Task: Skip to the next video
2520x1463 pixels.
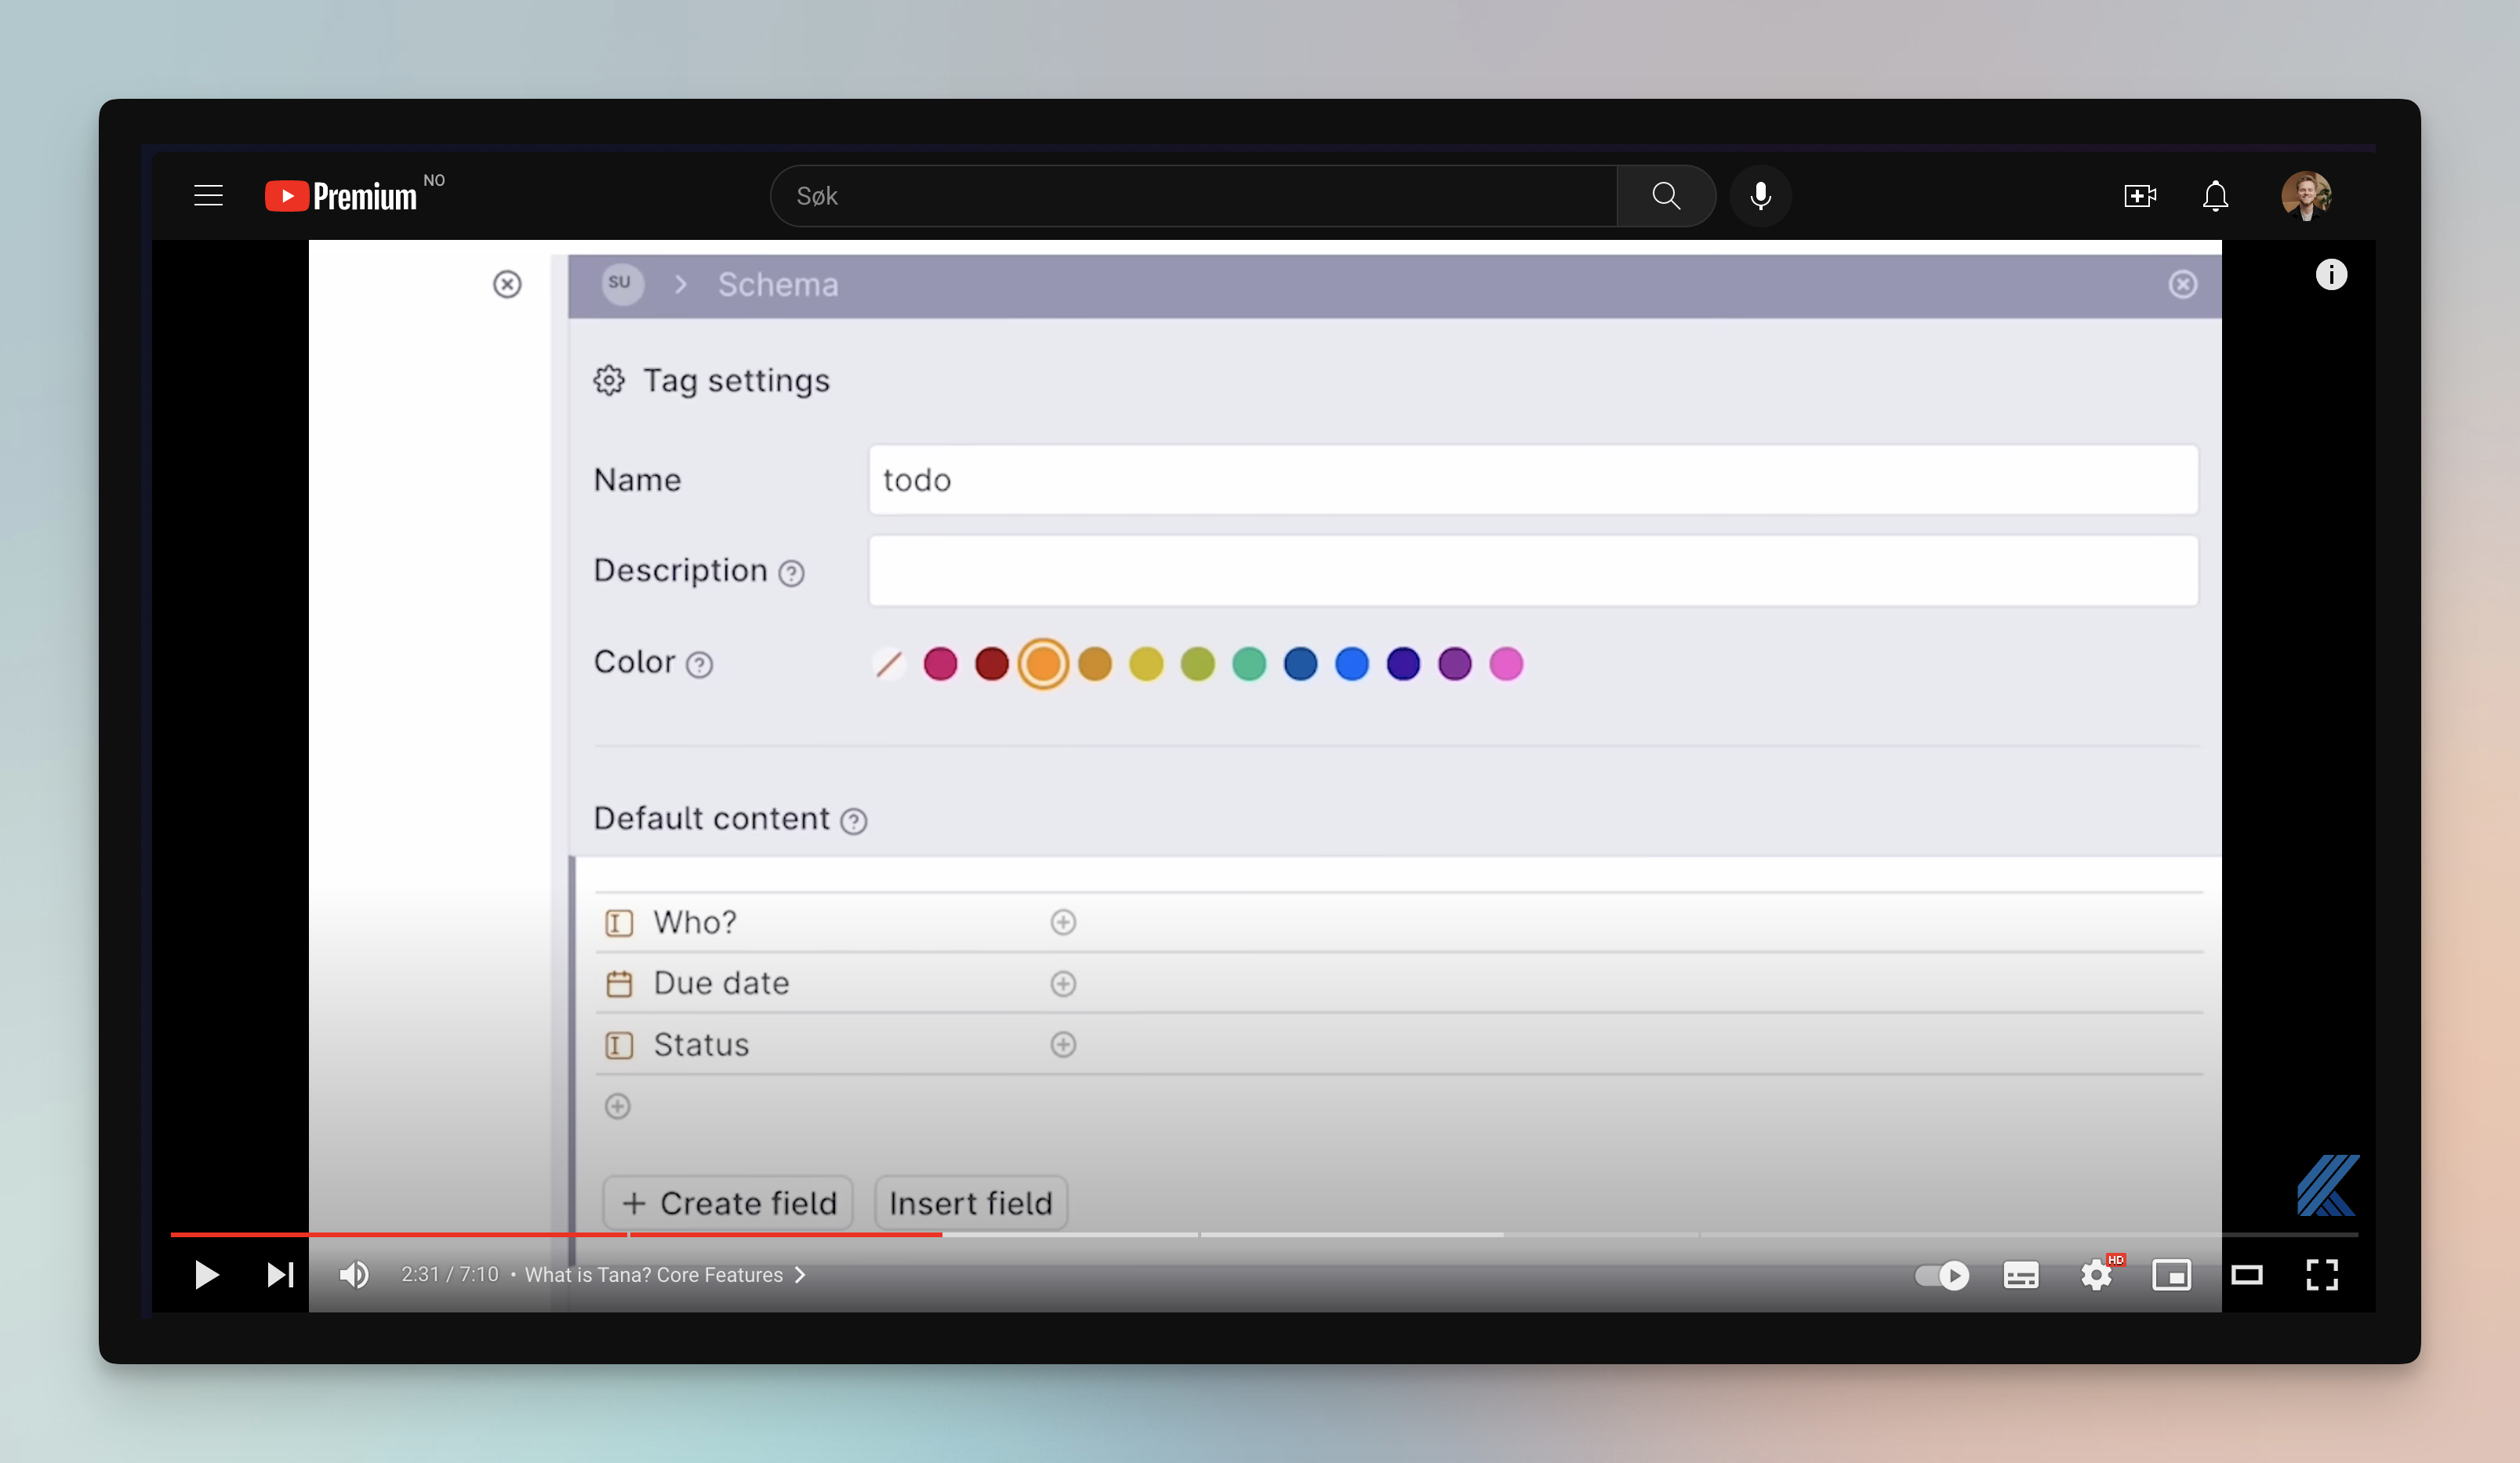Action: [x=280, y=1275]
